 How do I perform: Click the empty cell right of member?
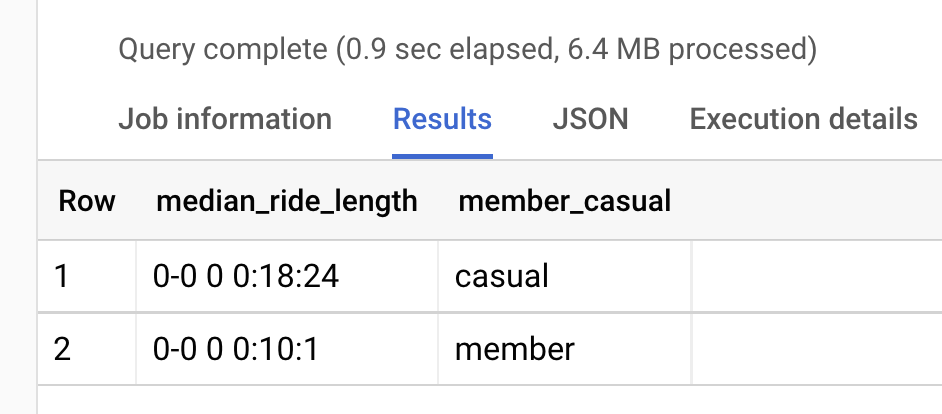coord(816,349)
